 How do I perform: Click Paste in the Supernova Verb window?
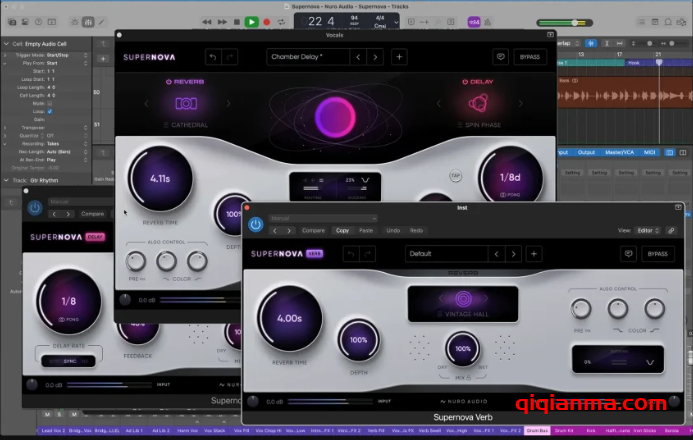click(366, 231)
